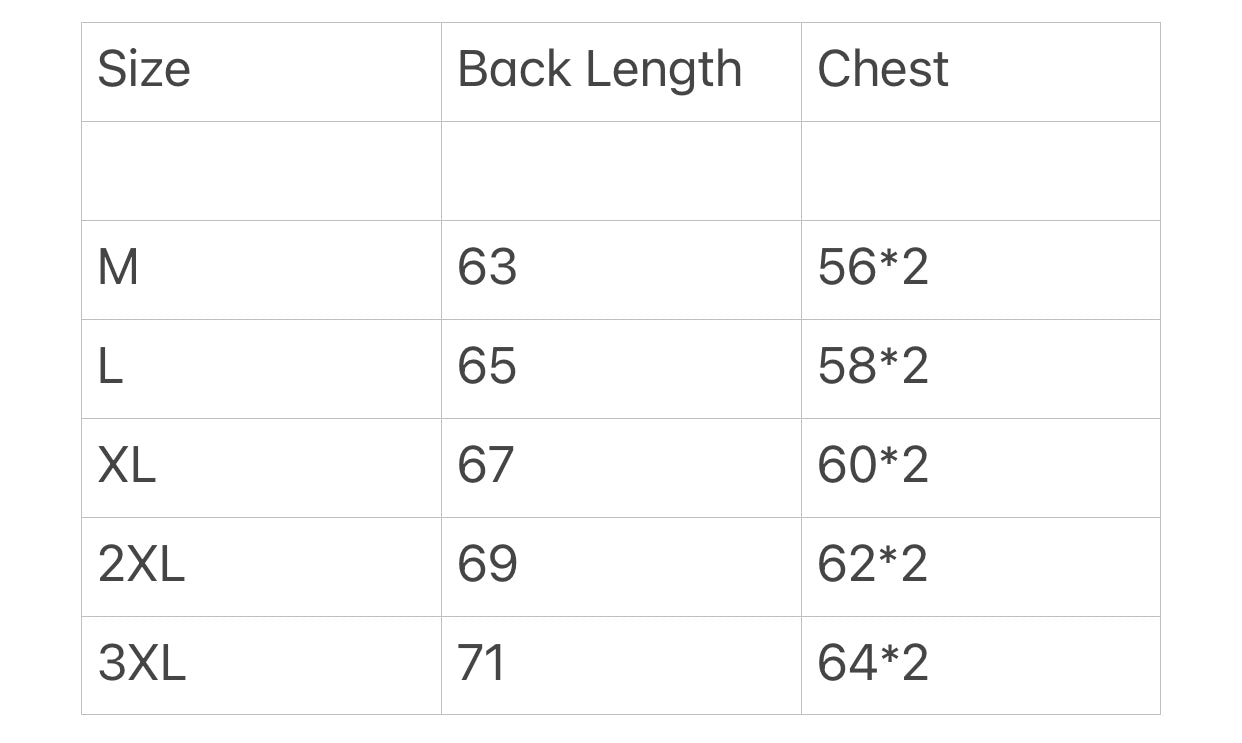Select the Back Length header cell
Screen dimensions: 1242x743
tap(599, 70)
